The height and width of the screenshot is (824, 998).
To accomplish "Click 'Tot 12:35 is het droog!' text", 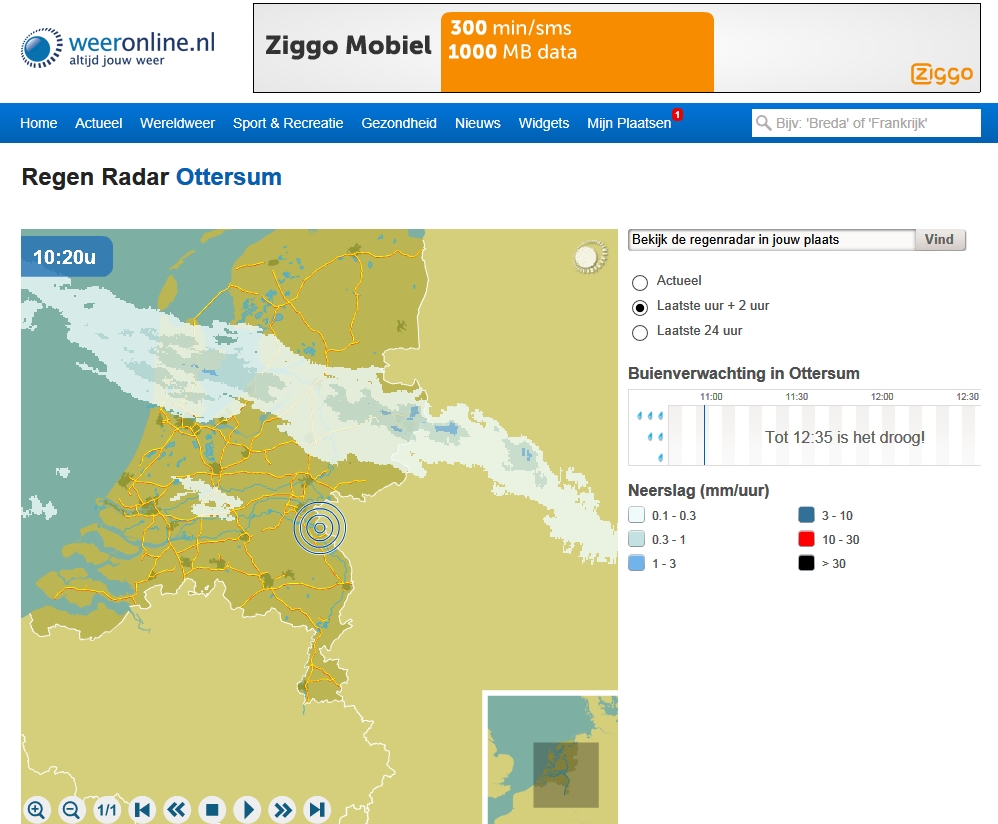I will 845,437.
